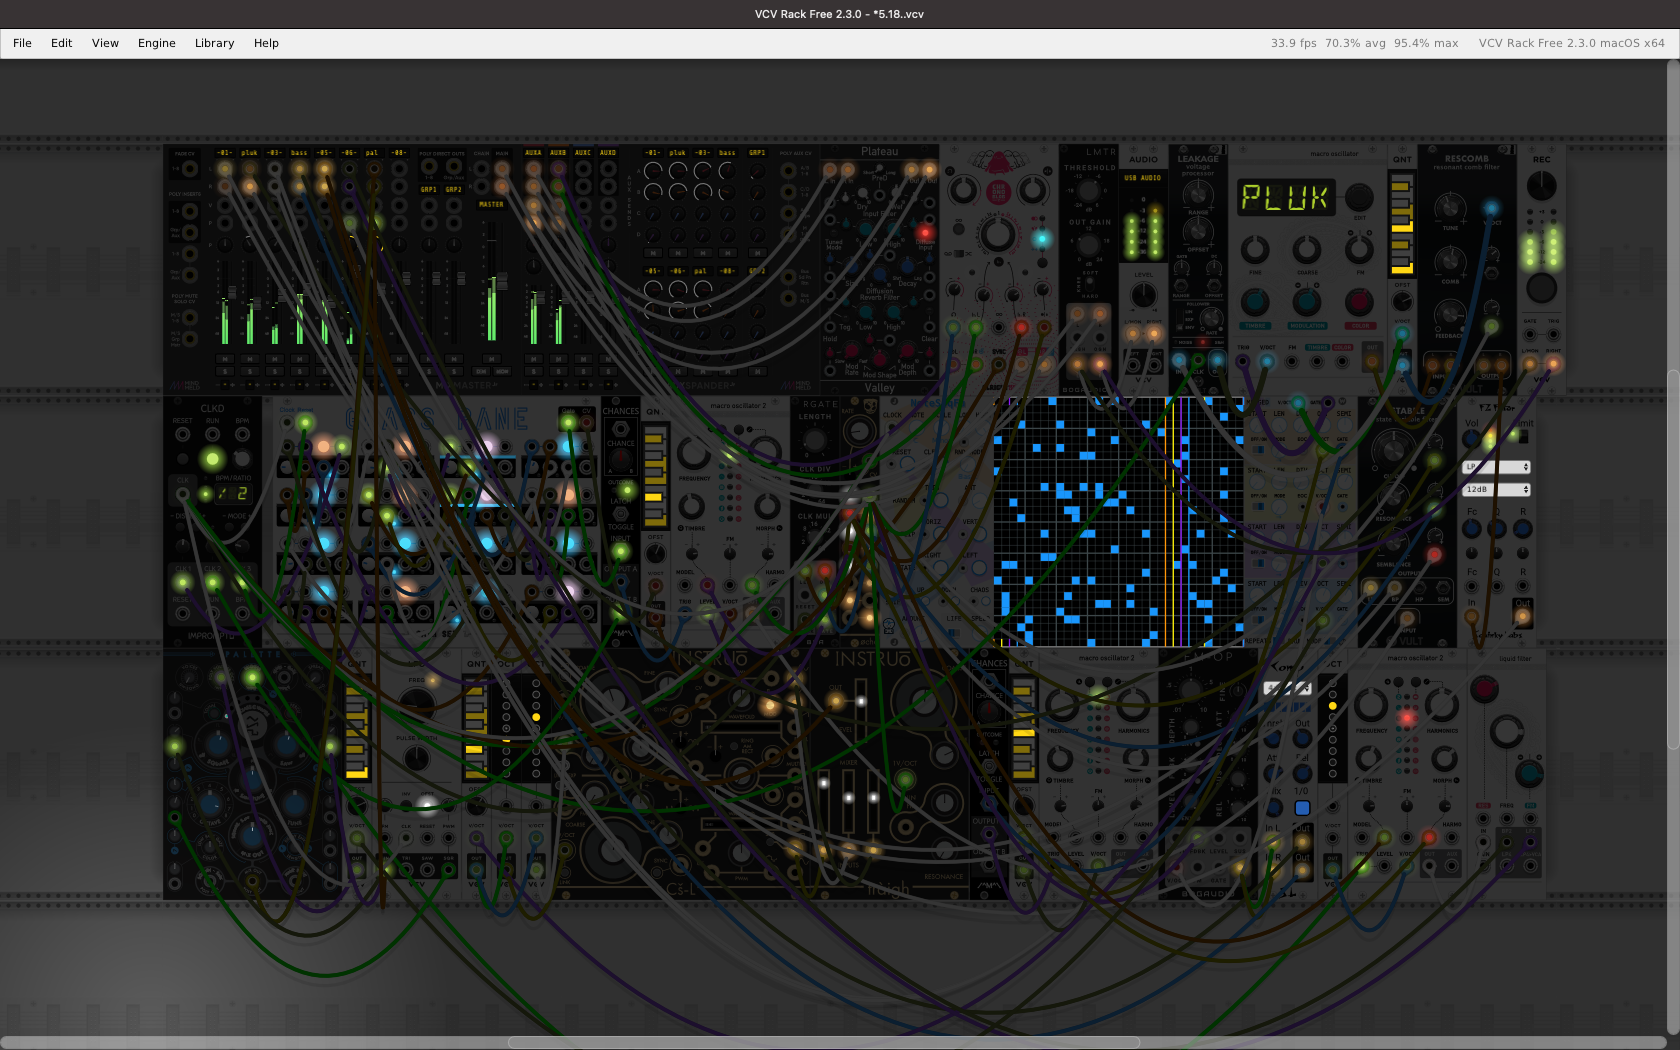Click the horizontal scrollbar at bottom
Screen dimensions: 1680x1050
point(824,1042)
